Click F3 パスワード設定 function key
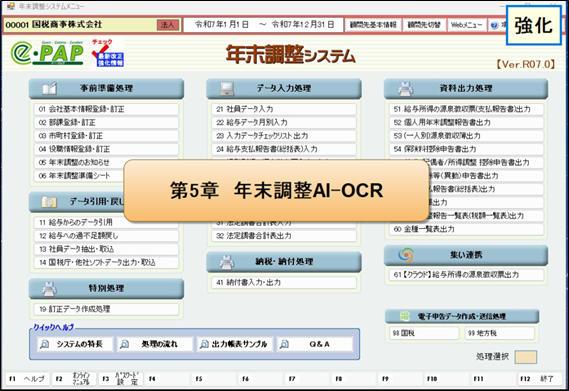The width and height of the screenshot is (569, 391). coord(120,379)
